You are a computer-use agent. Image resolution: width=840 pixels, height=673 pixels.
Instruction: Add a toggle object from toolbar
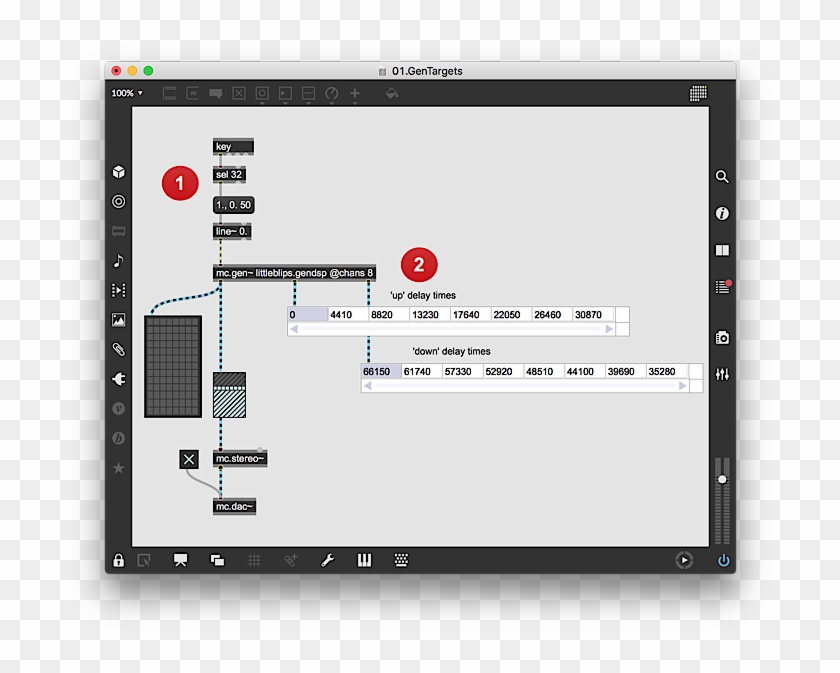239,93
